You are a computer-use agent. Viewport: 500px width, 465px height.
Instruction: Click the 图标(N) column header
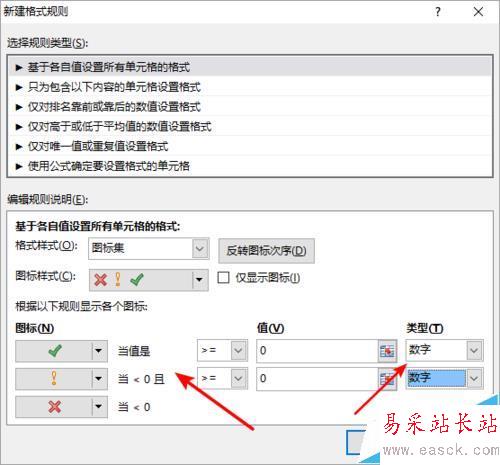(x=35, y=328)
